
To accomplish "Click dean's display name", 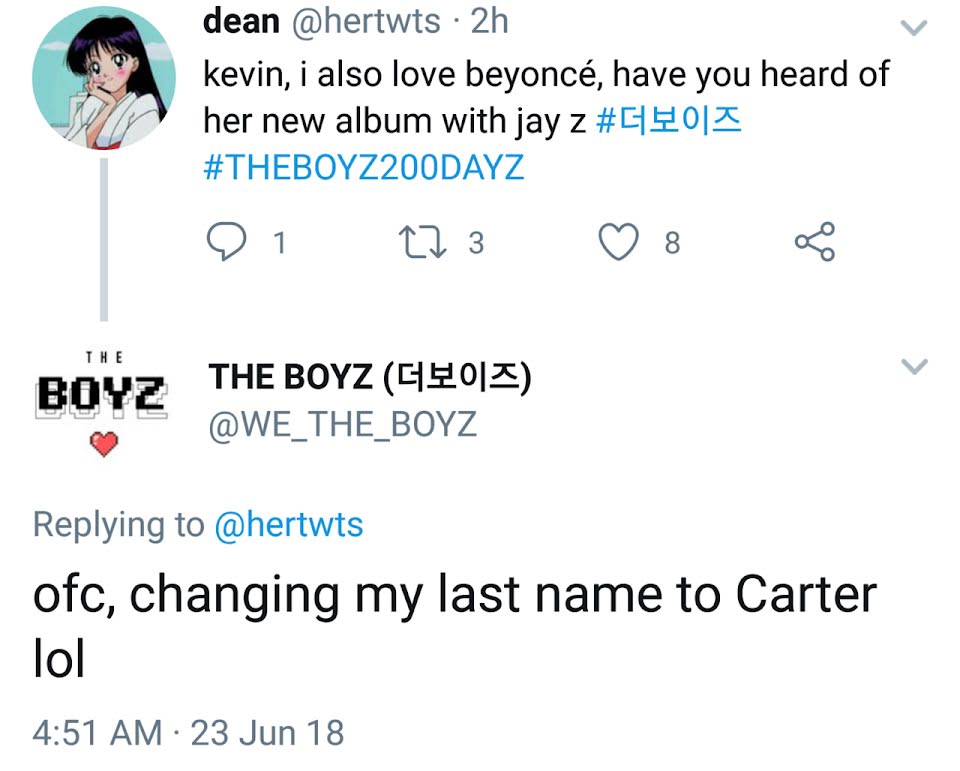I will [241, 21].
